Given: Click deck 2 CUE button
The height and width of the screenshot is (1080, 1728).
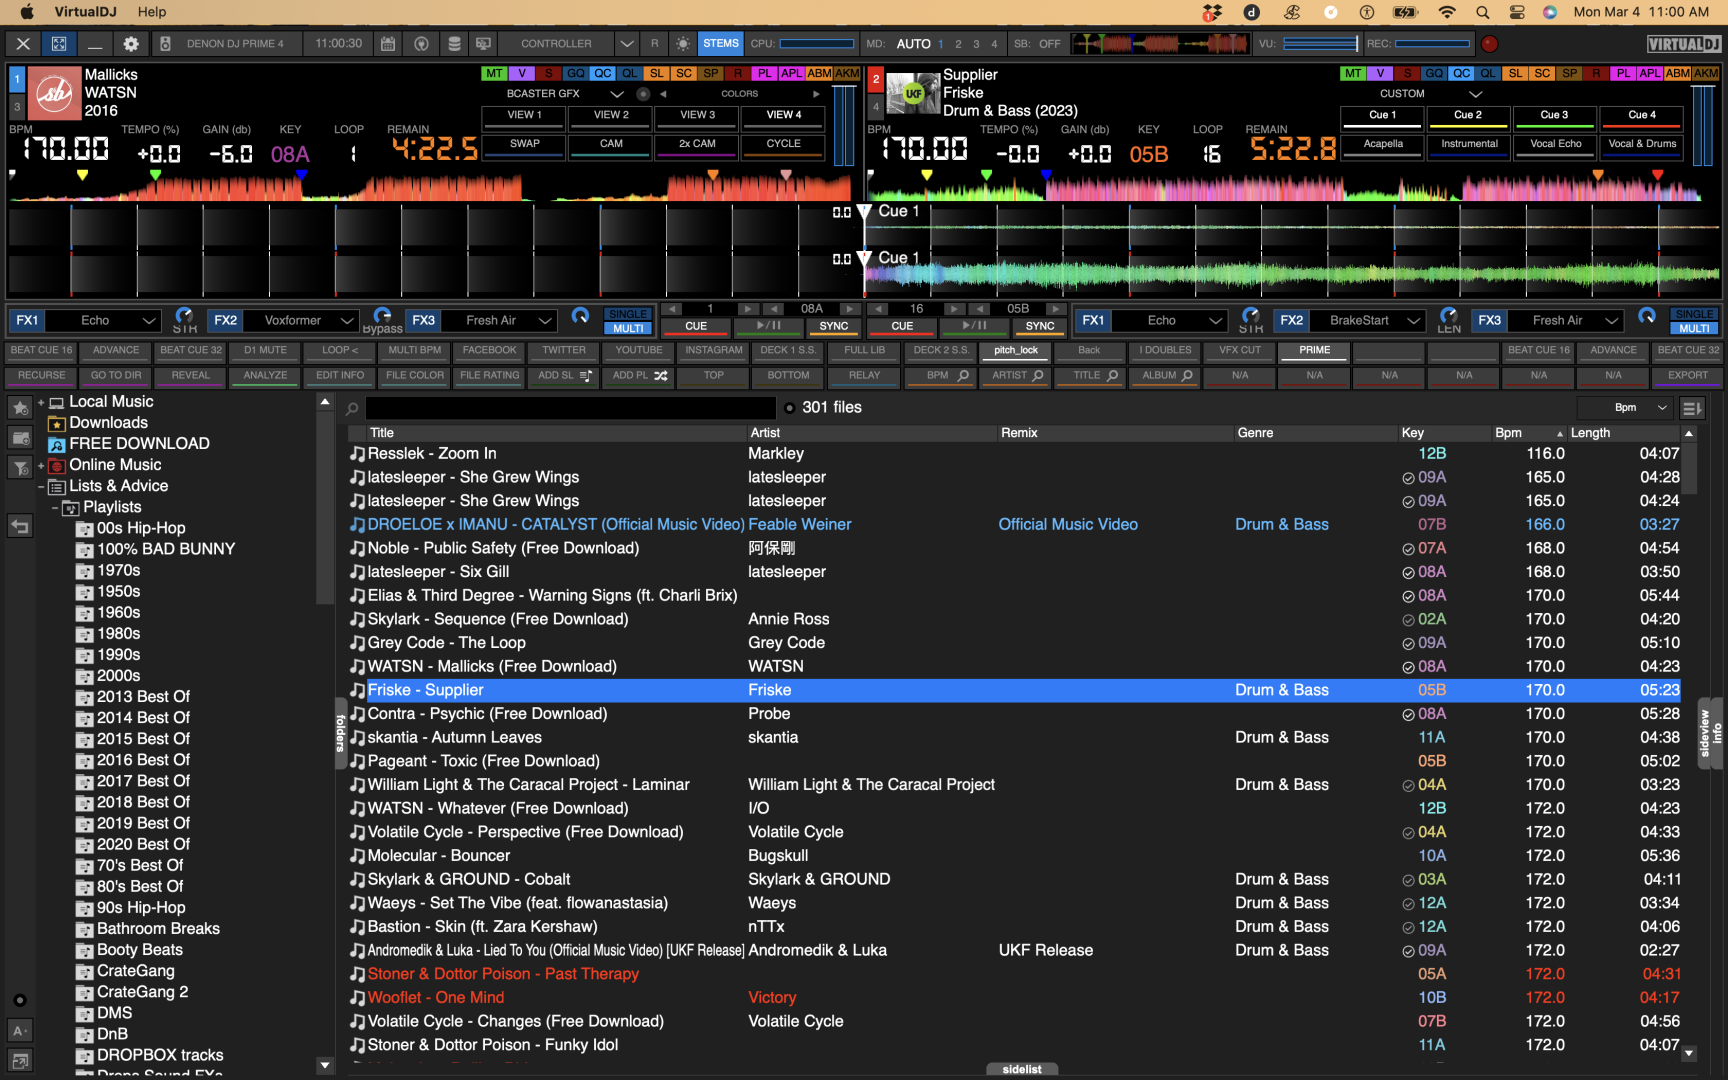Looking at the screenshot, I should pos(902,326).
